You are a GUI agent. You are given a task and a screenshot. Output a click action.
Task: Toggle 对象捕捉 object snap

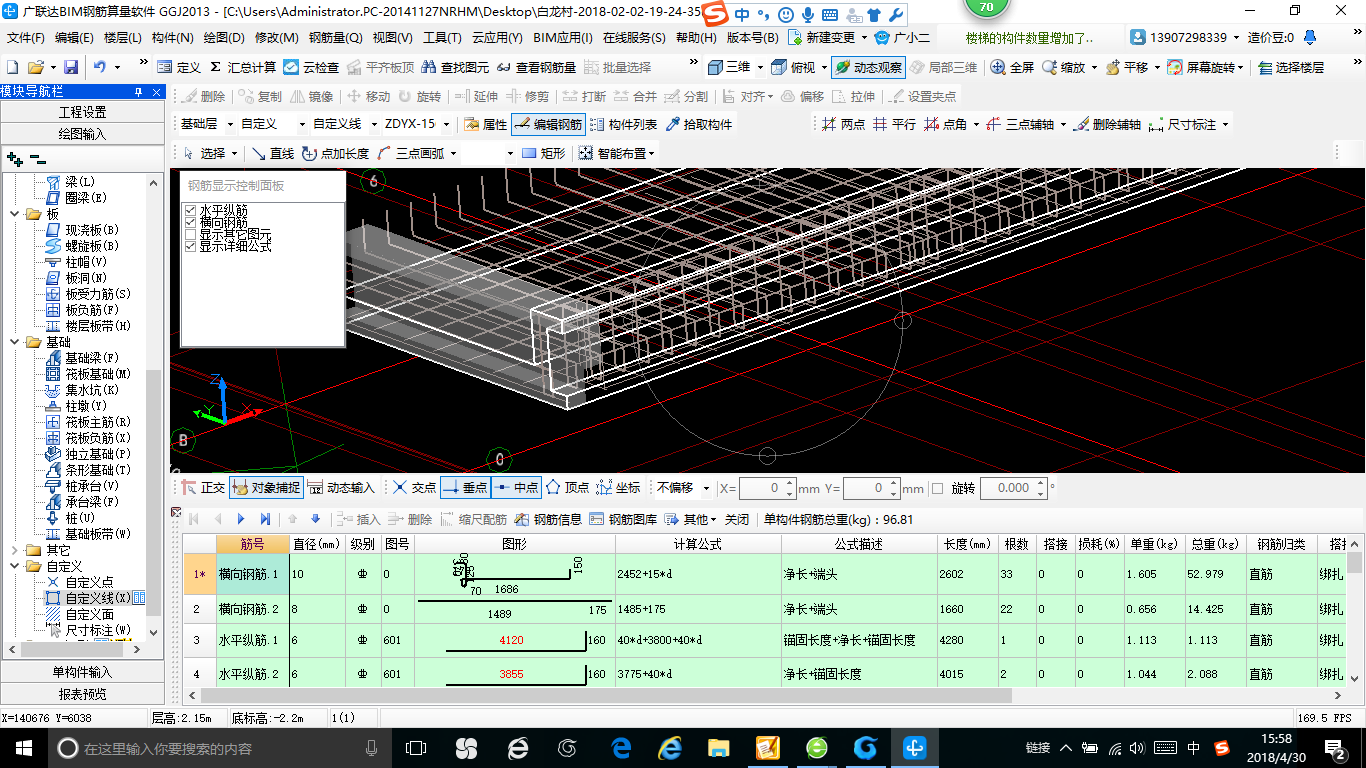266,488
